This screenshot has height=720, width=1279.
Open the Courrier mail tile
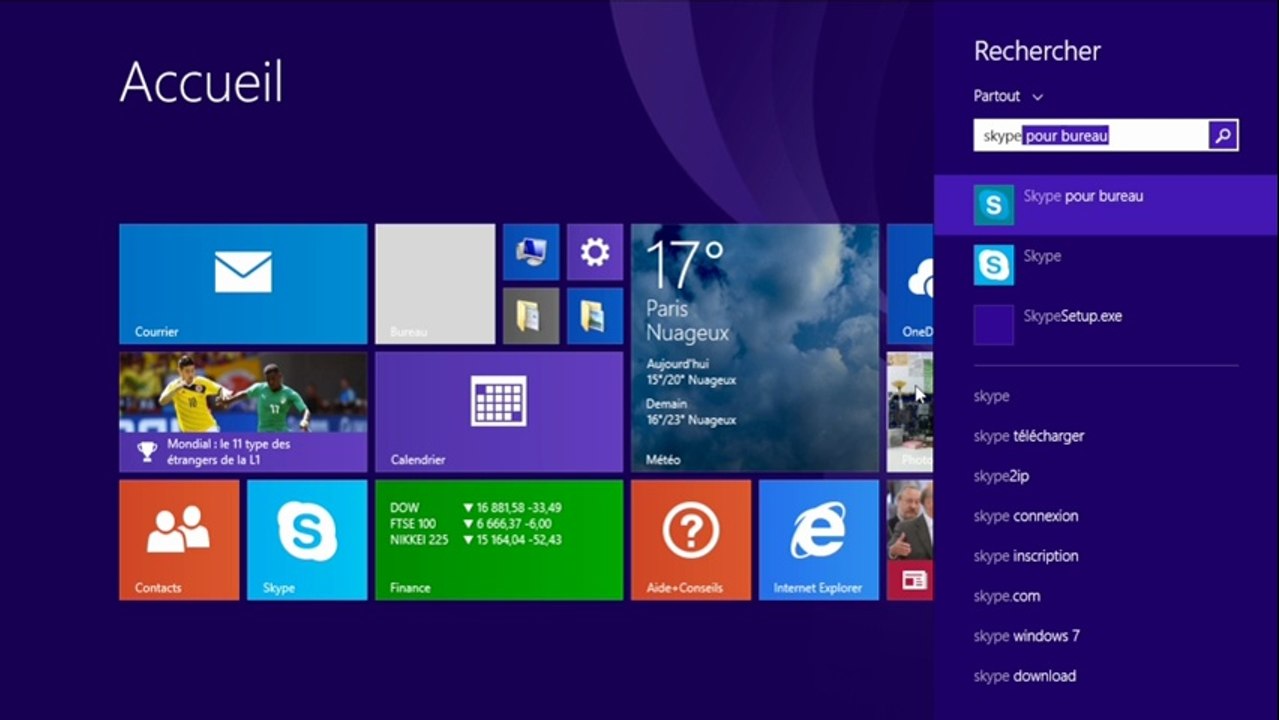[x=243, y=284]
